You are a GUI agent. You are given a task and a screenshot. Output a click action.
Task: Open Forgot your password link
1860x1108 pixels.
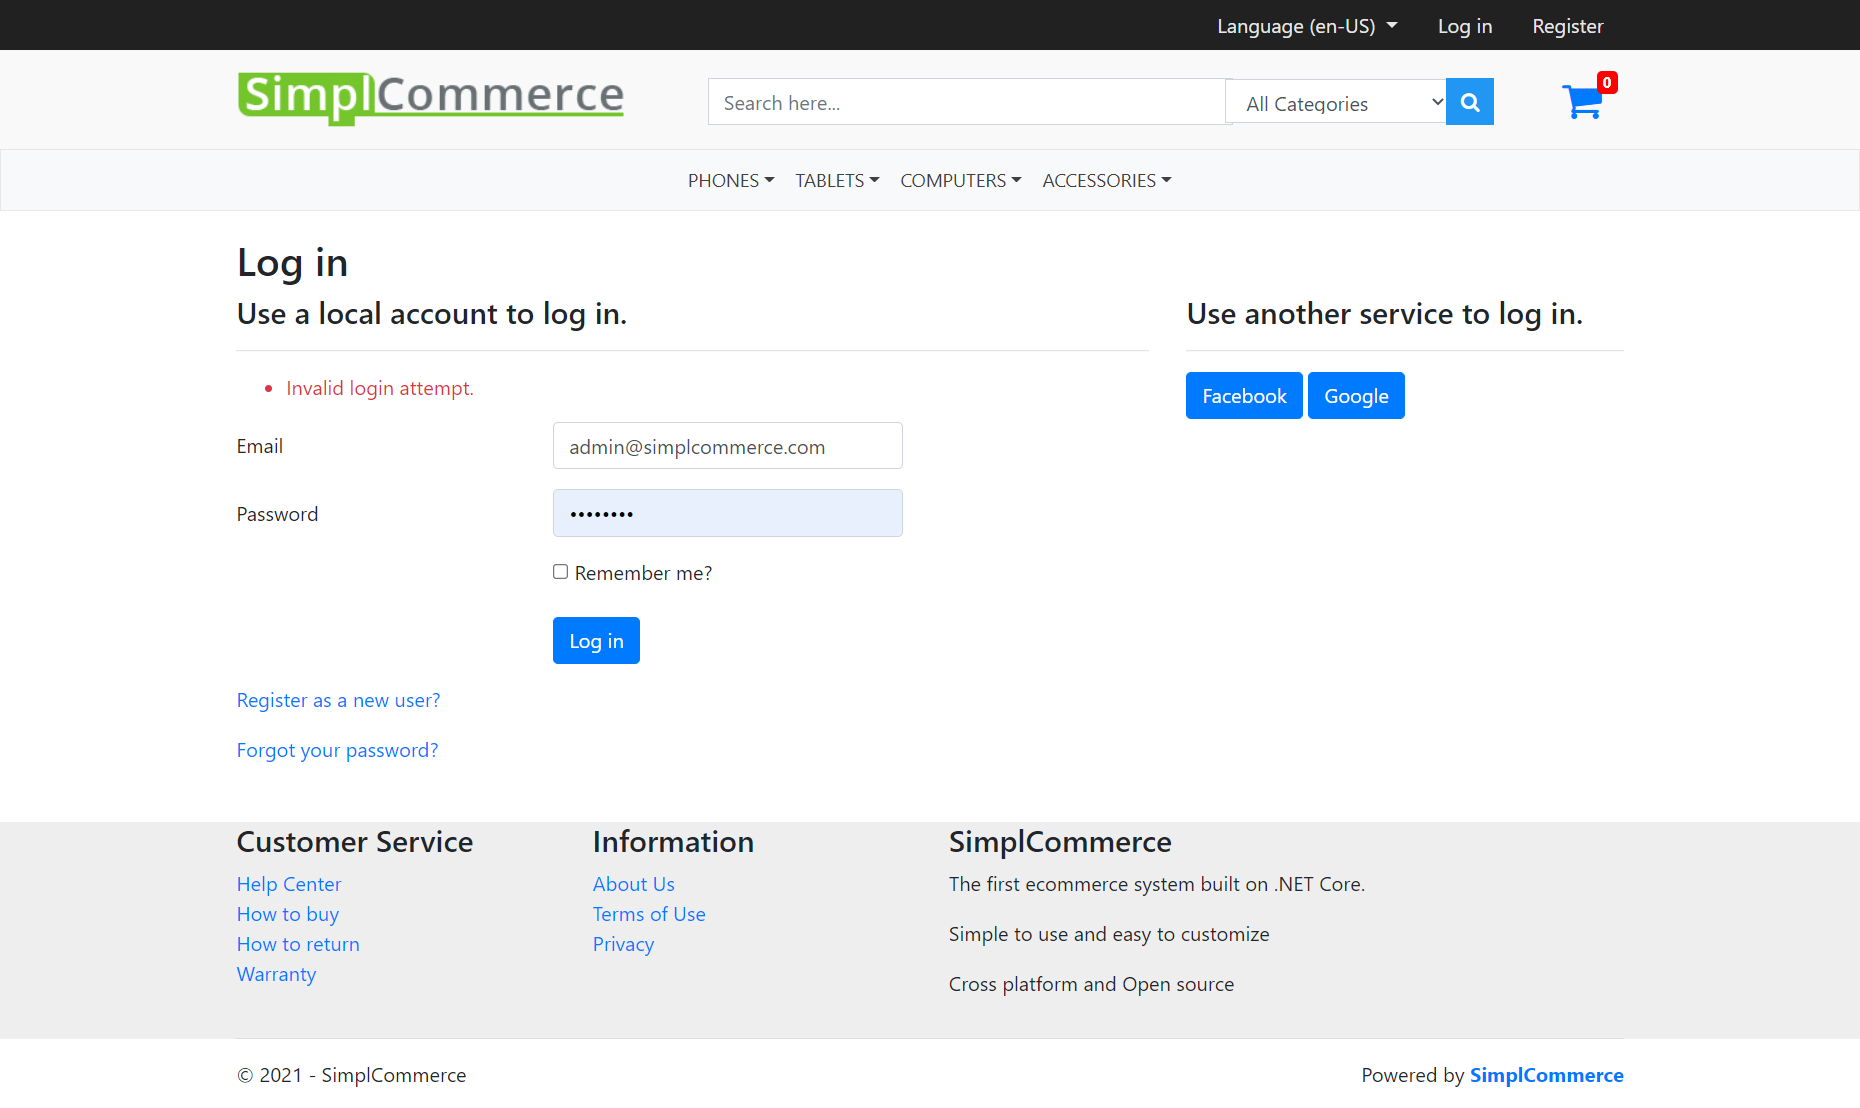coord(337,751)
